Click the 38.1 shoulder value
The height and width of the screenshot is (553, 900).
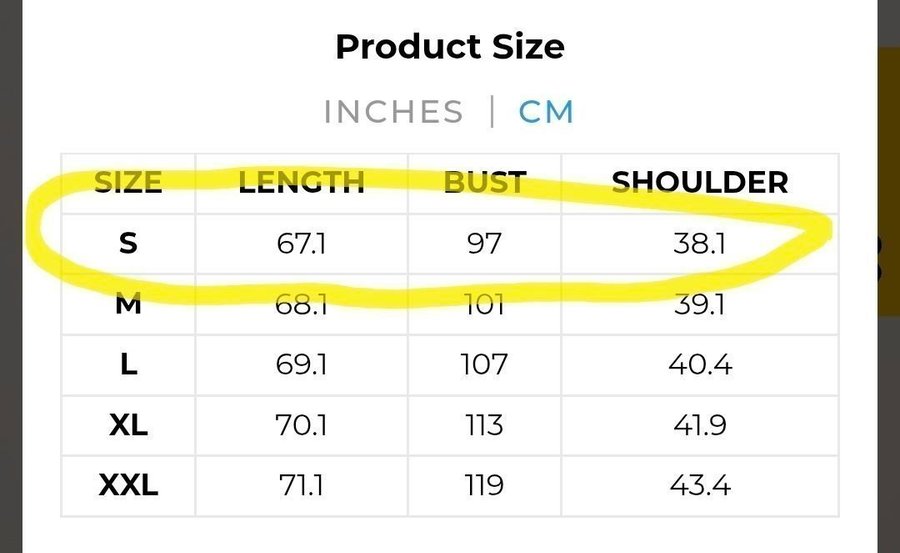tap(699, 243)
